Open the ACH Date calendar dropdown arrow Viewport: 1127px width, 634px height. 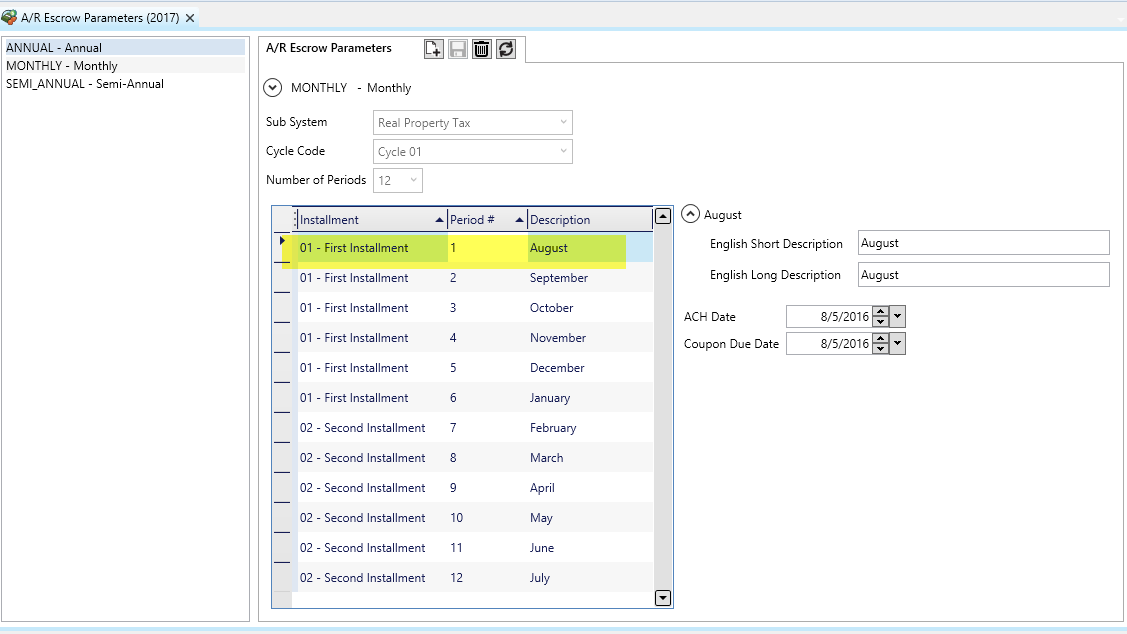coord(897,317)
